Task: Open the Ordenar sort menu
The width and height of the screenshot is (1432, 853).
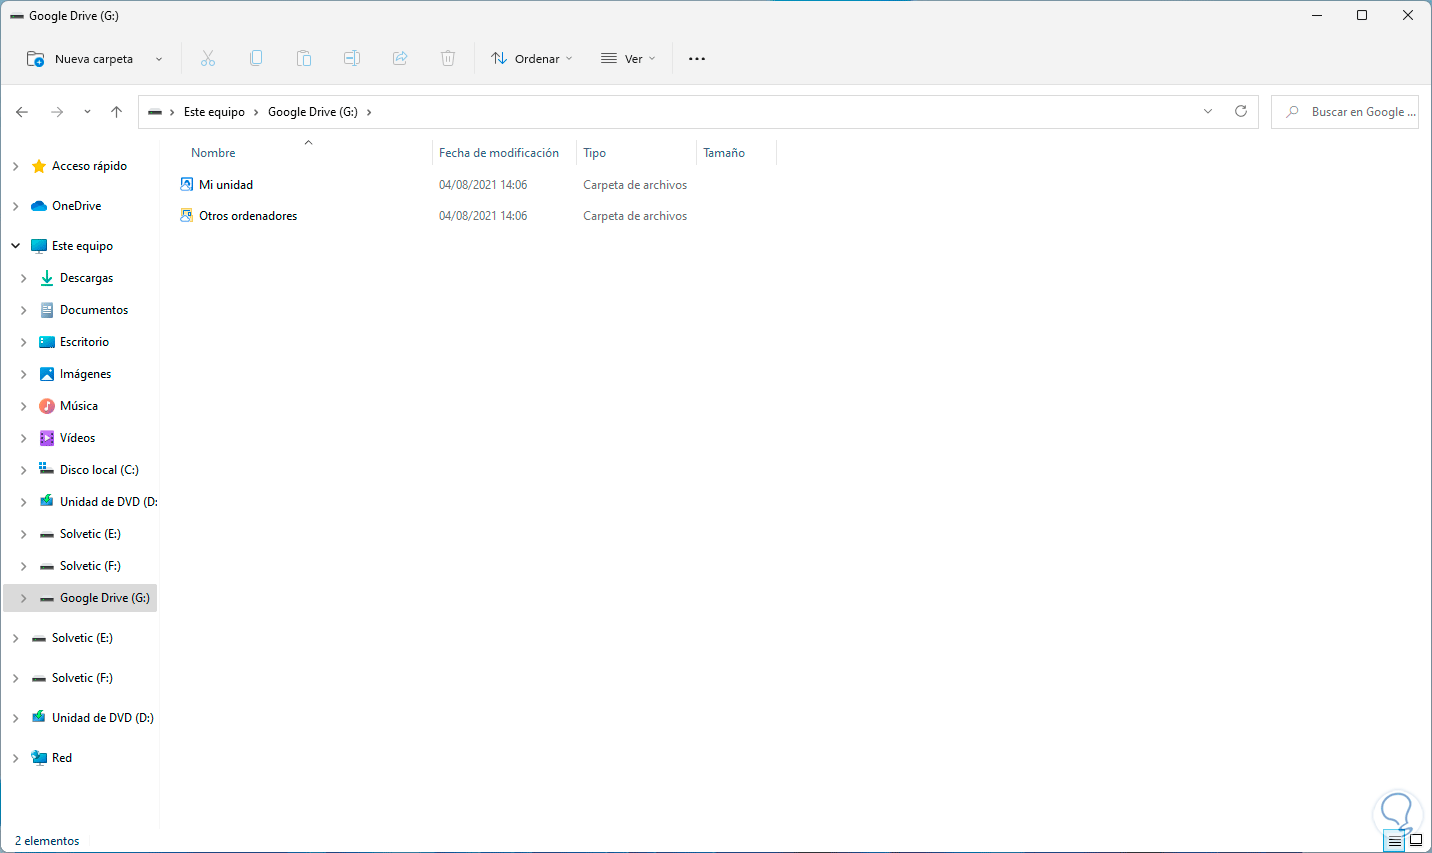Action: [x=532, y=59]
